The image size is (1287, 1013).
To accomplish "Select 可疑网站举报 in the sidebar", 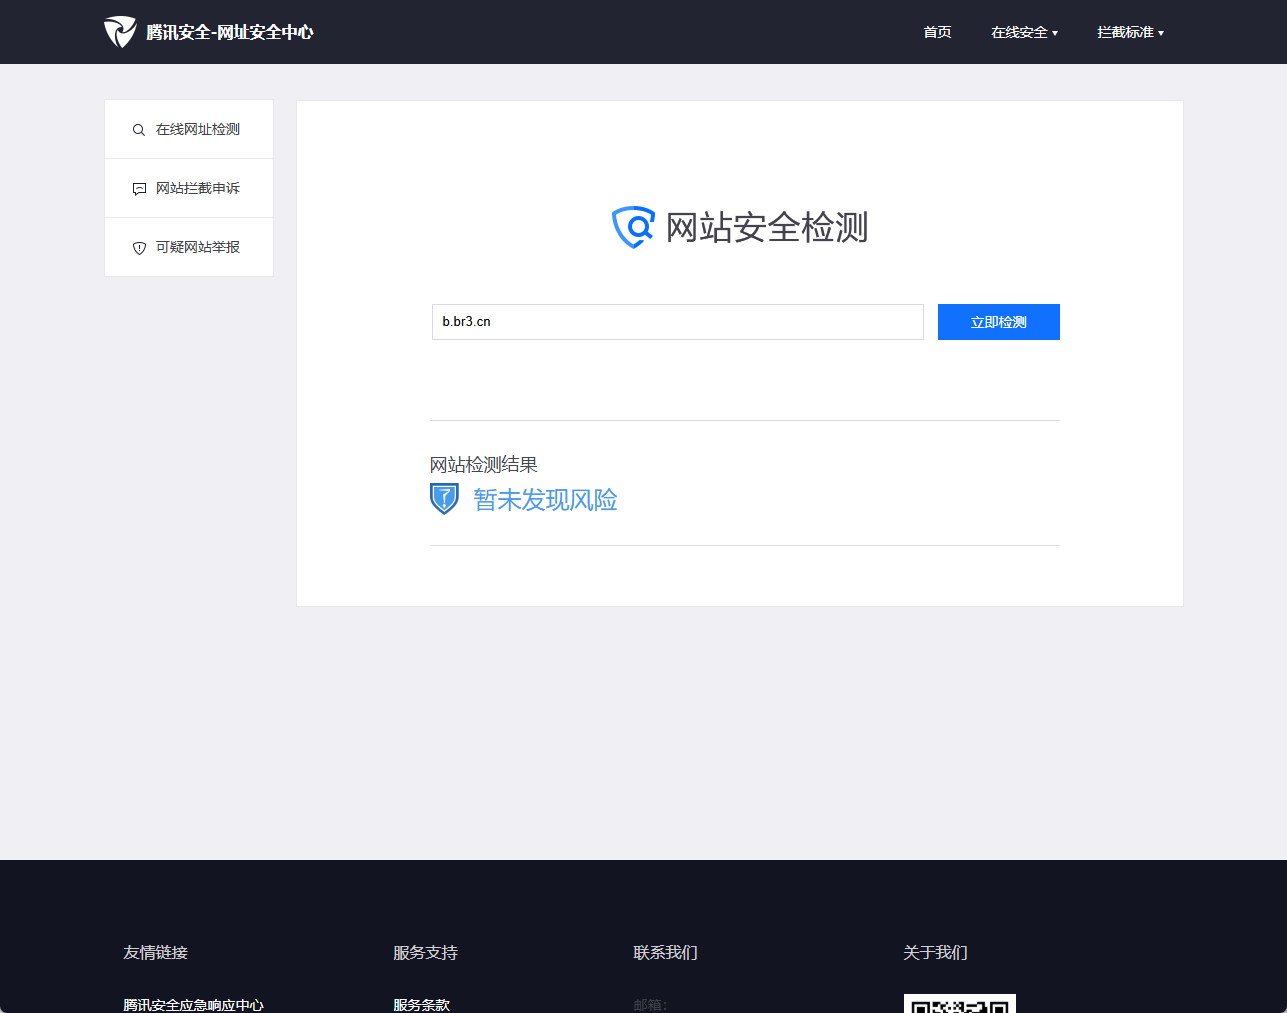I will (x=189, y=247).
